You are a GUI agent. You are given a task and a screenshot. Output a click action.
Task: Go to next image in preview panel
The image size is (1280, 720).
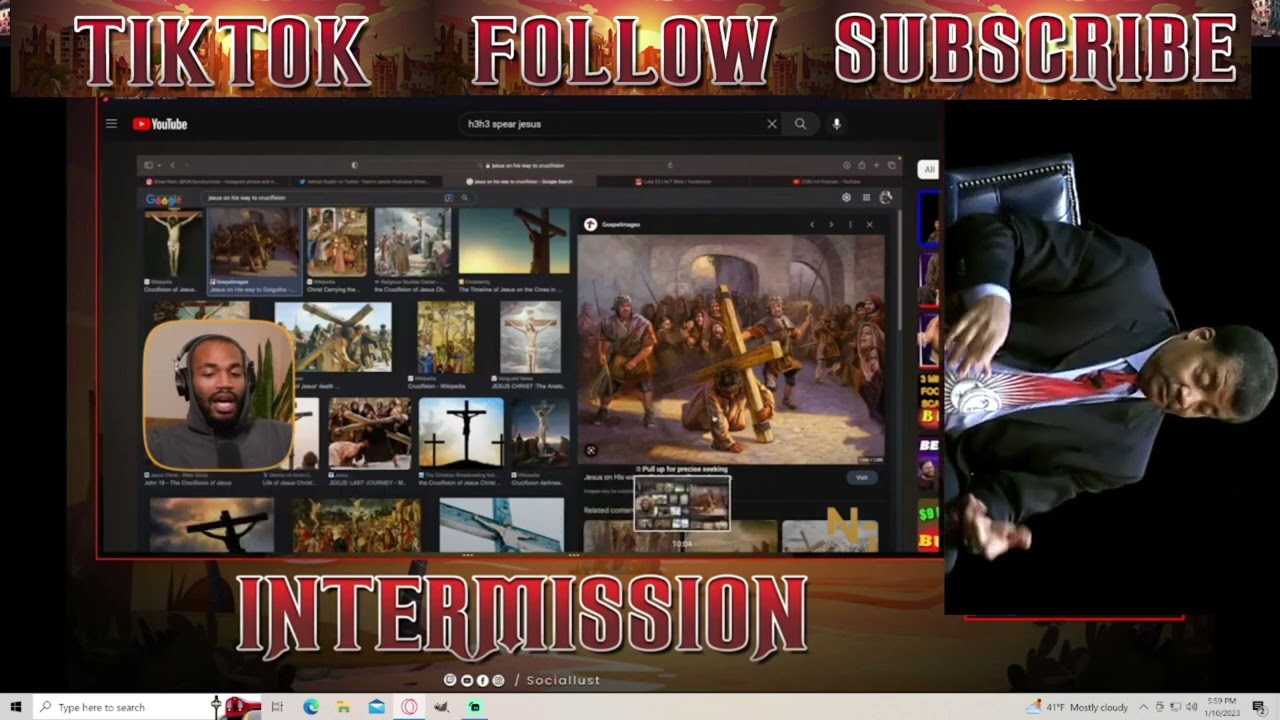click(830, 225)
